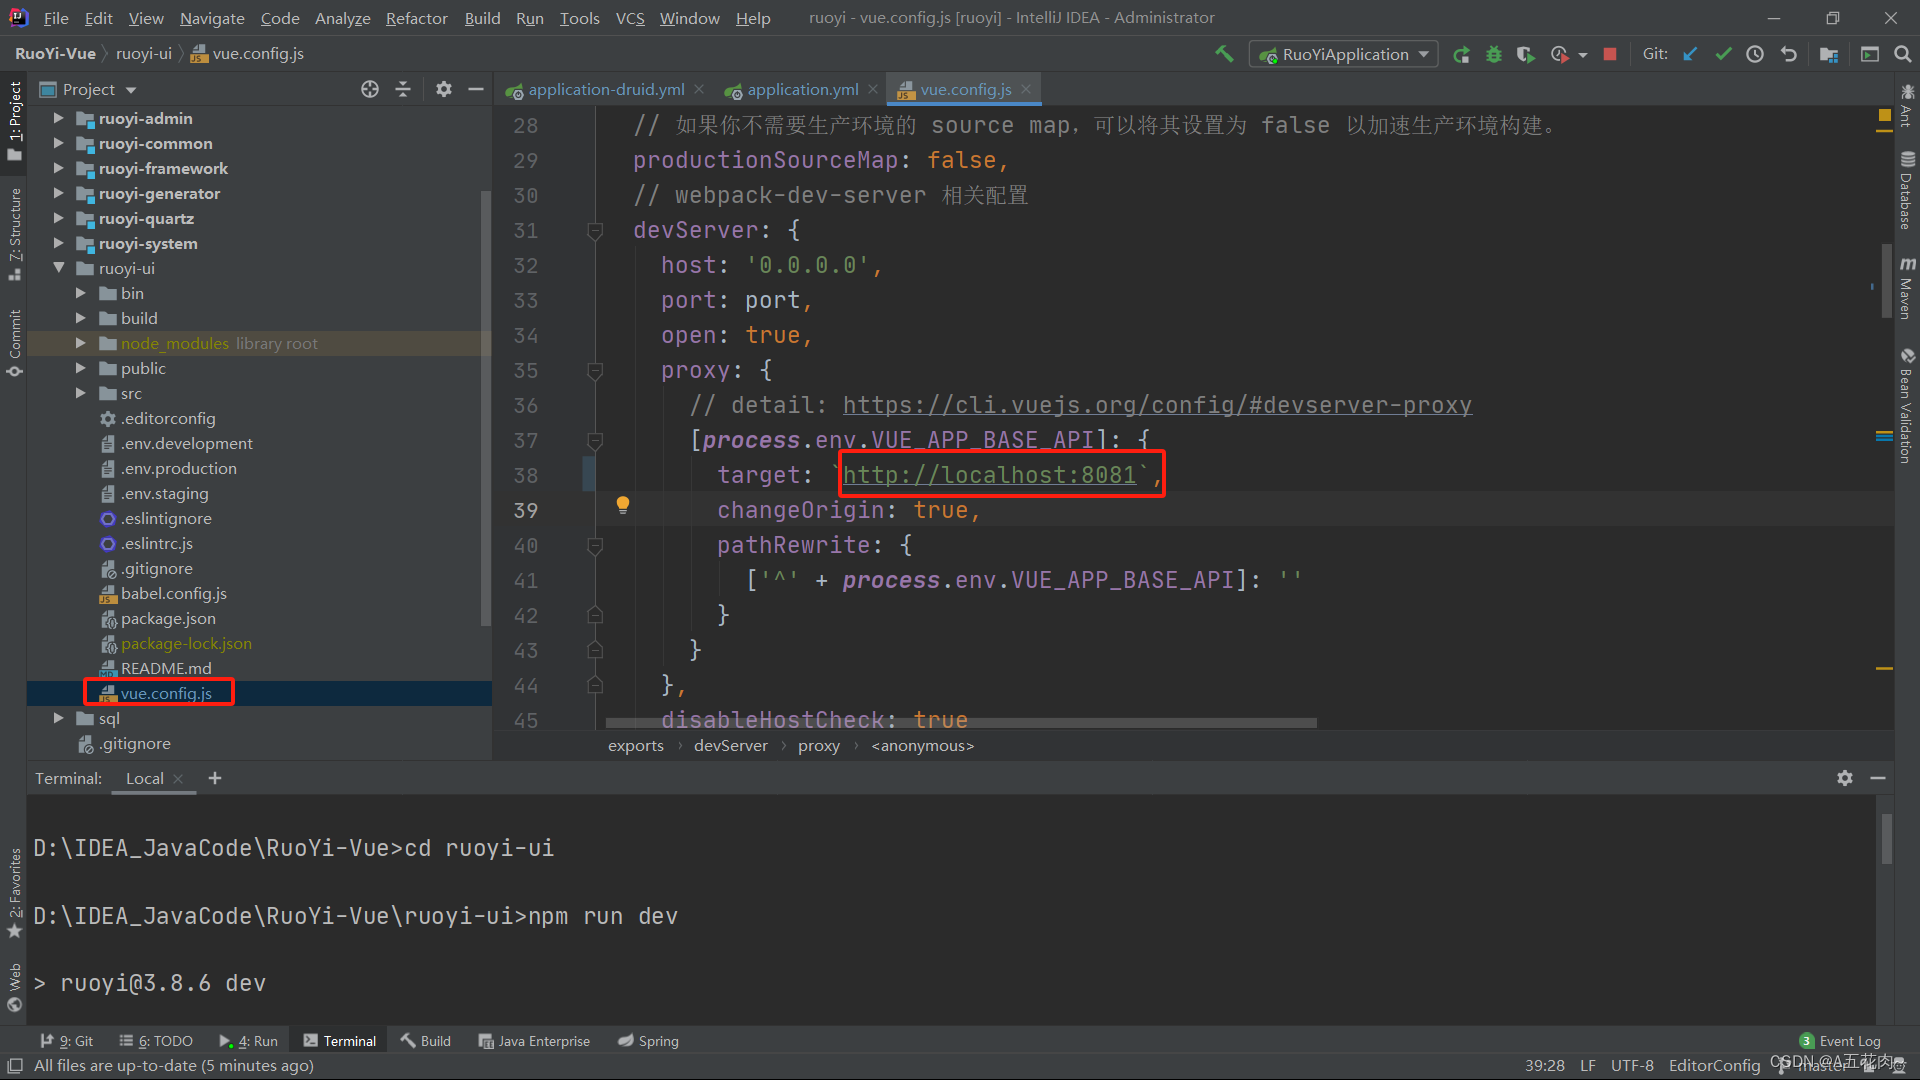
Task: Open the 6: TODO tool window
Action: pos(155,1041)
